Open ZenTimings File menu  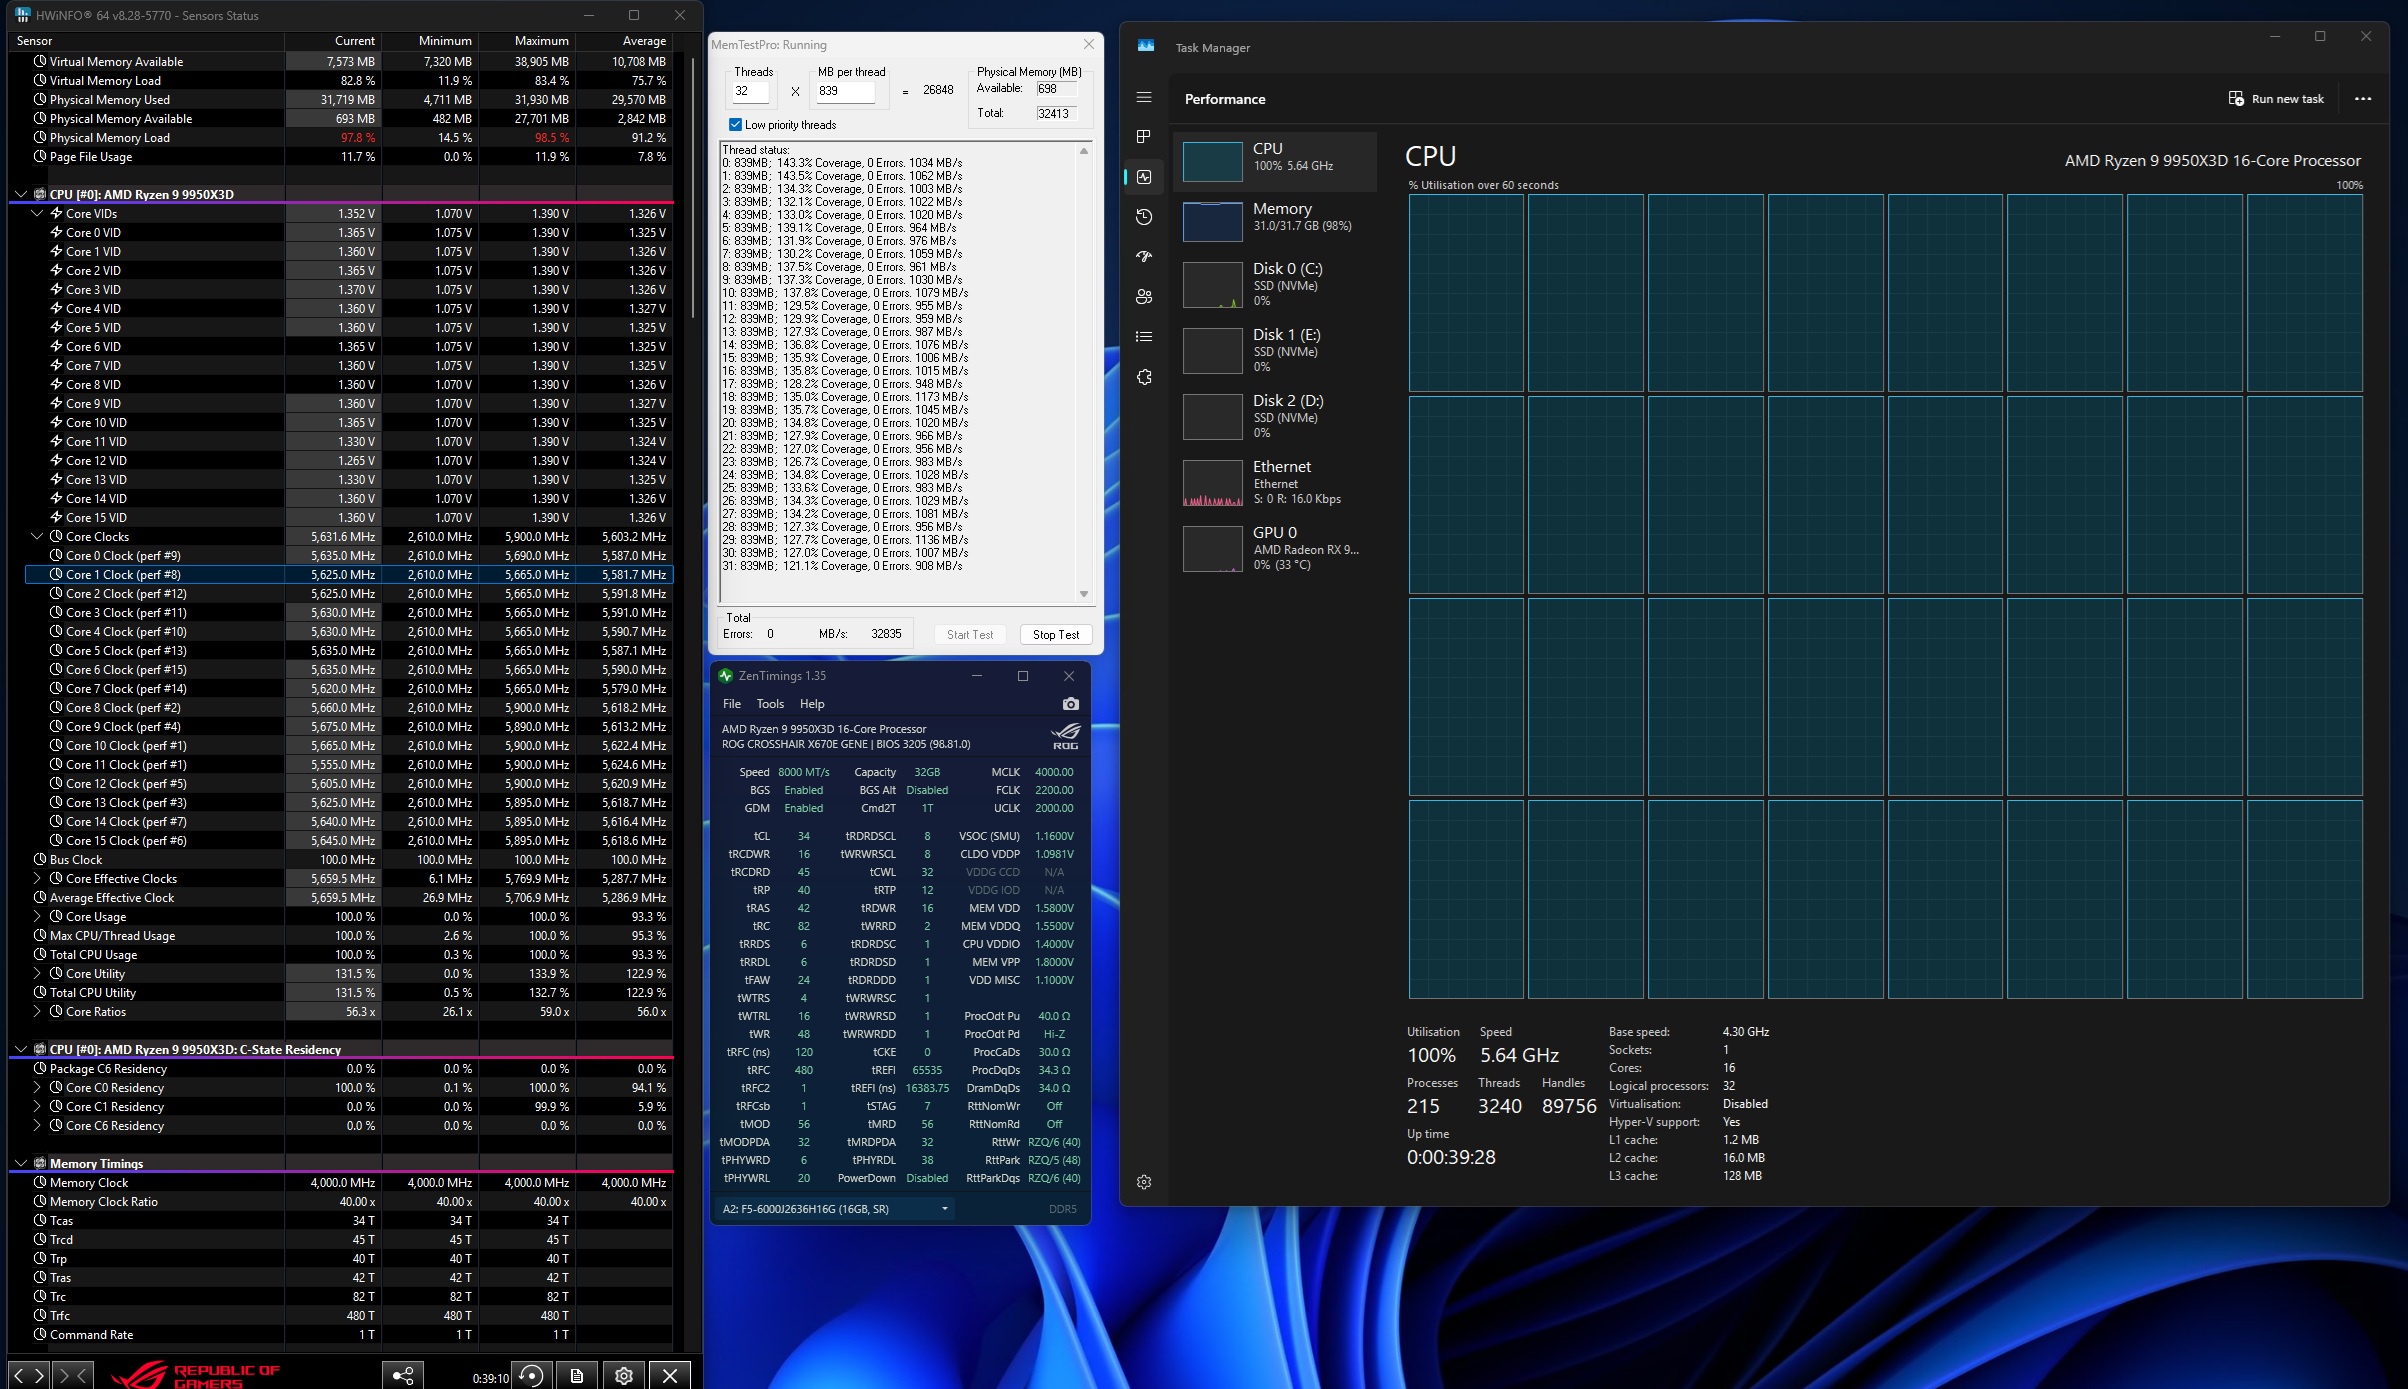point(732,704)
